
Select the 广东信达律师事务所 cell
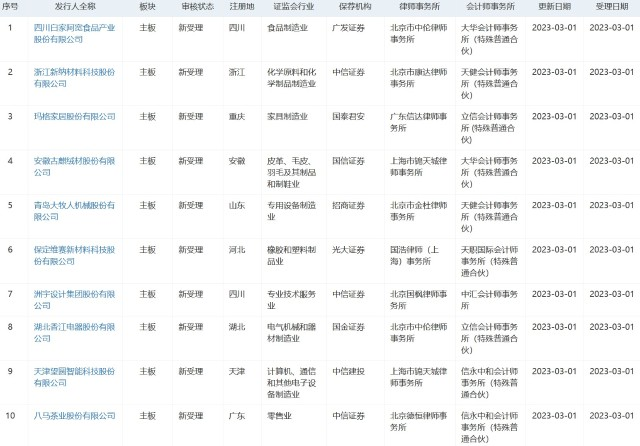[419, 122]
